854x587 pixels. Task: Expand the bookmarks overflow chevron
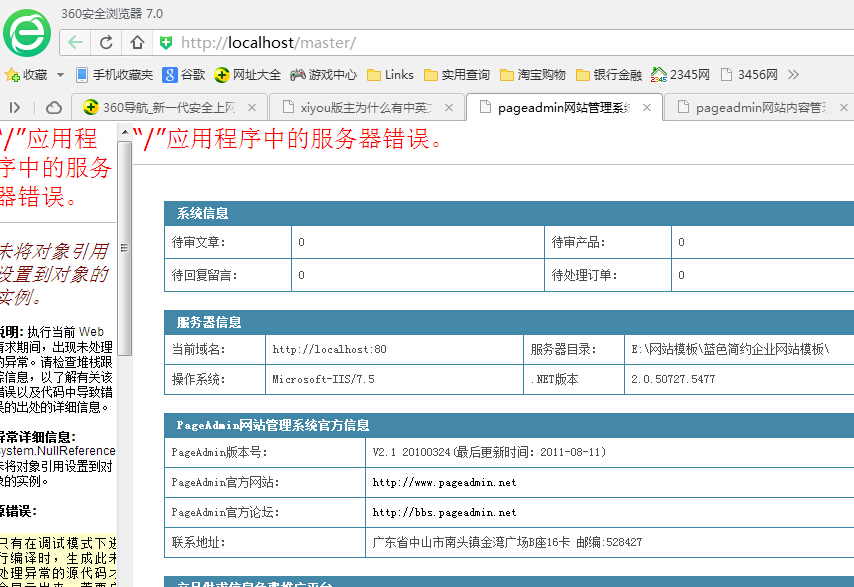[x=793, y=75]
